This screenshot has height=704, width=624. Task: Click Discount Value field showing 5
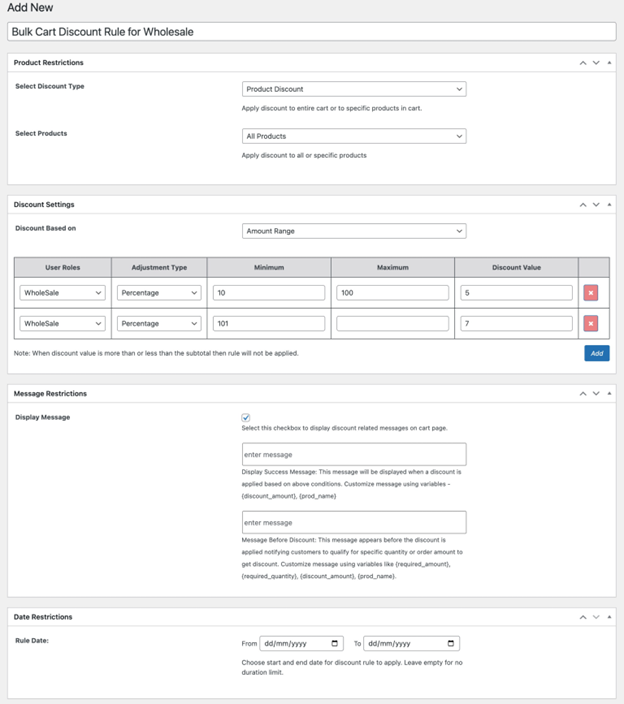coord(516,293)
